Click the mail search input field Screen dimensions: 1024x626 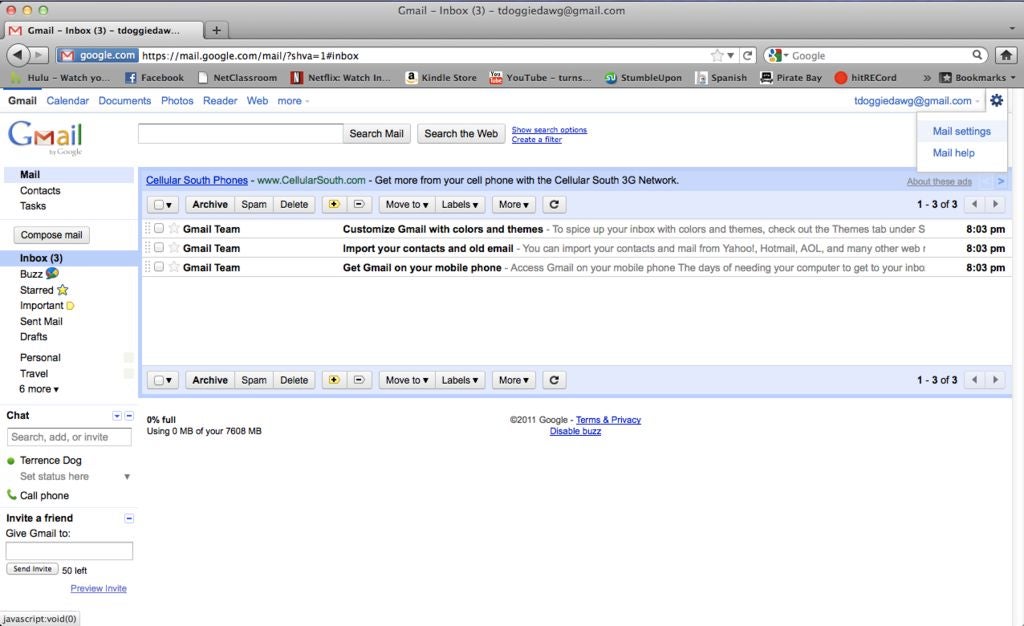(x=240, y=134)
